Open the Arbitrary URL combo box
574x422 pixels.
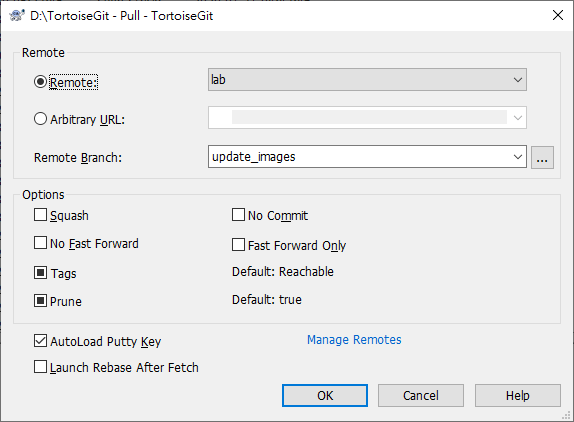click(x=367, y=117)
